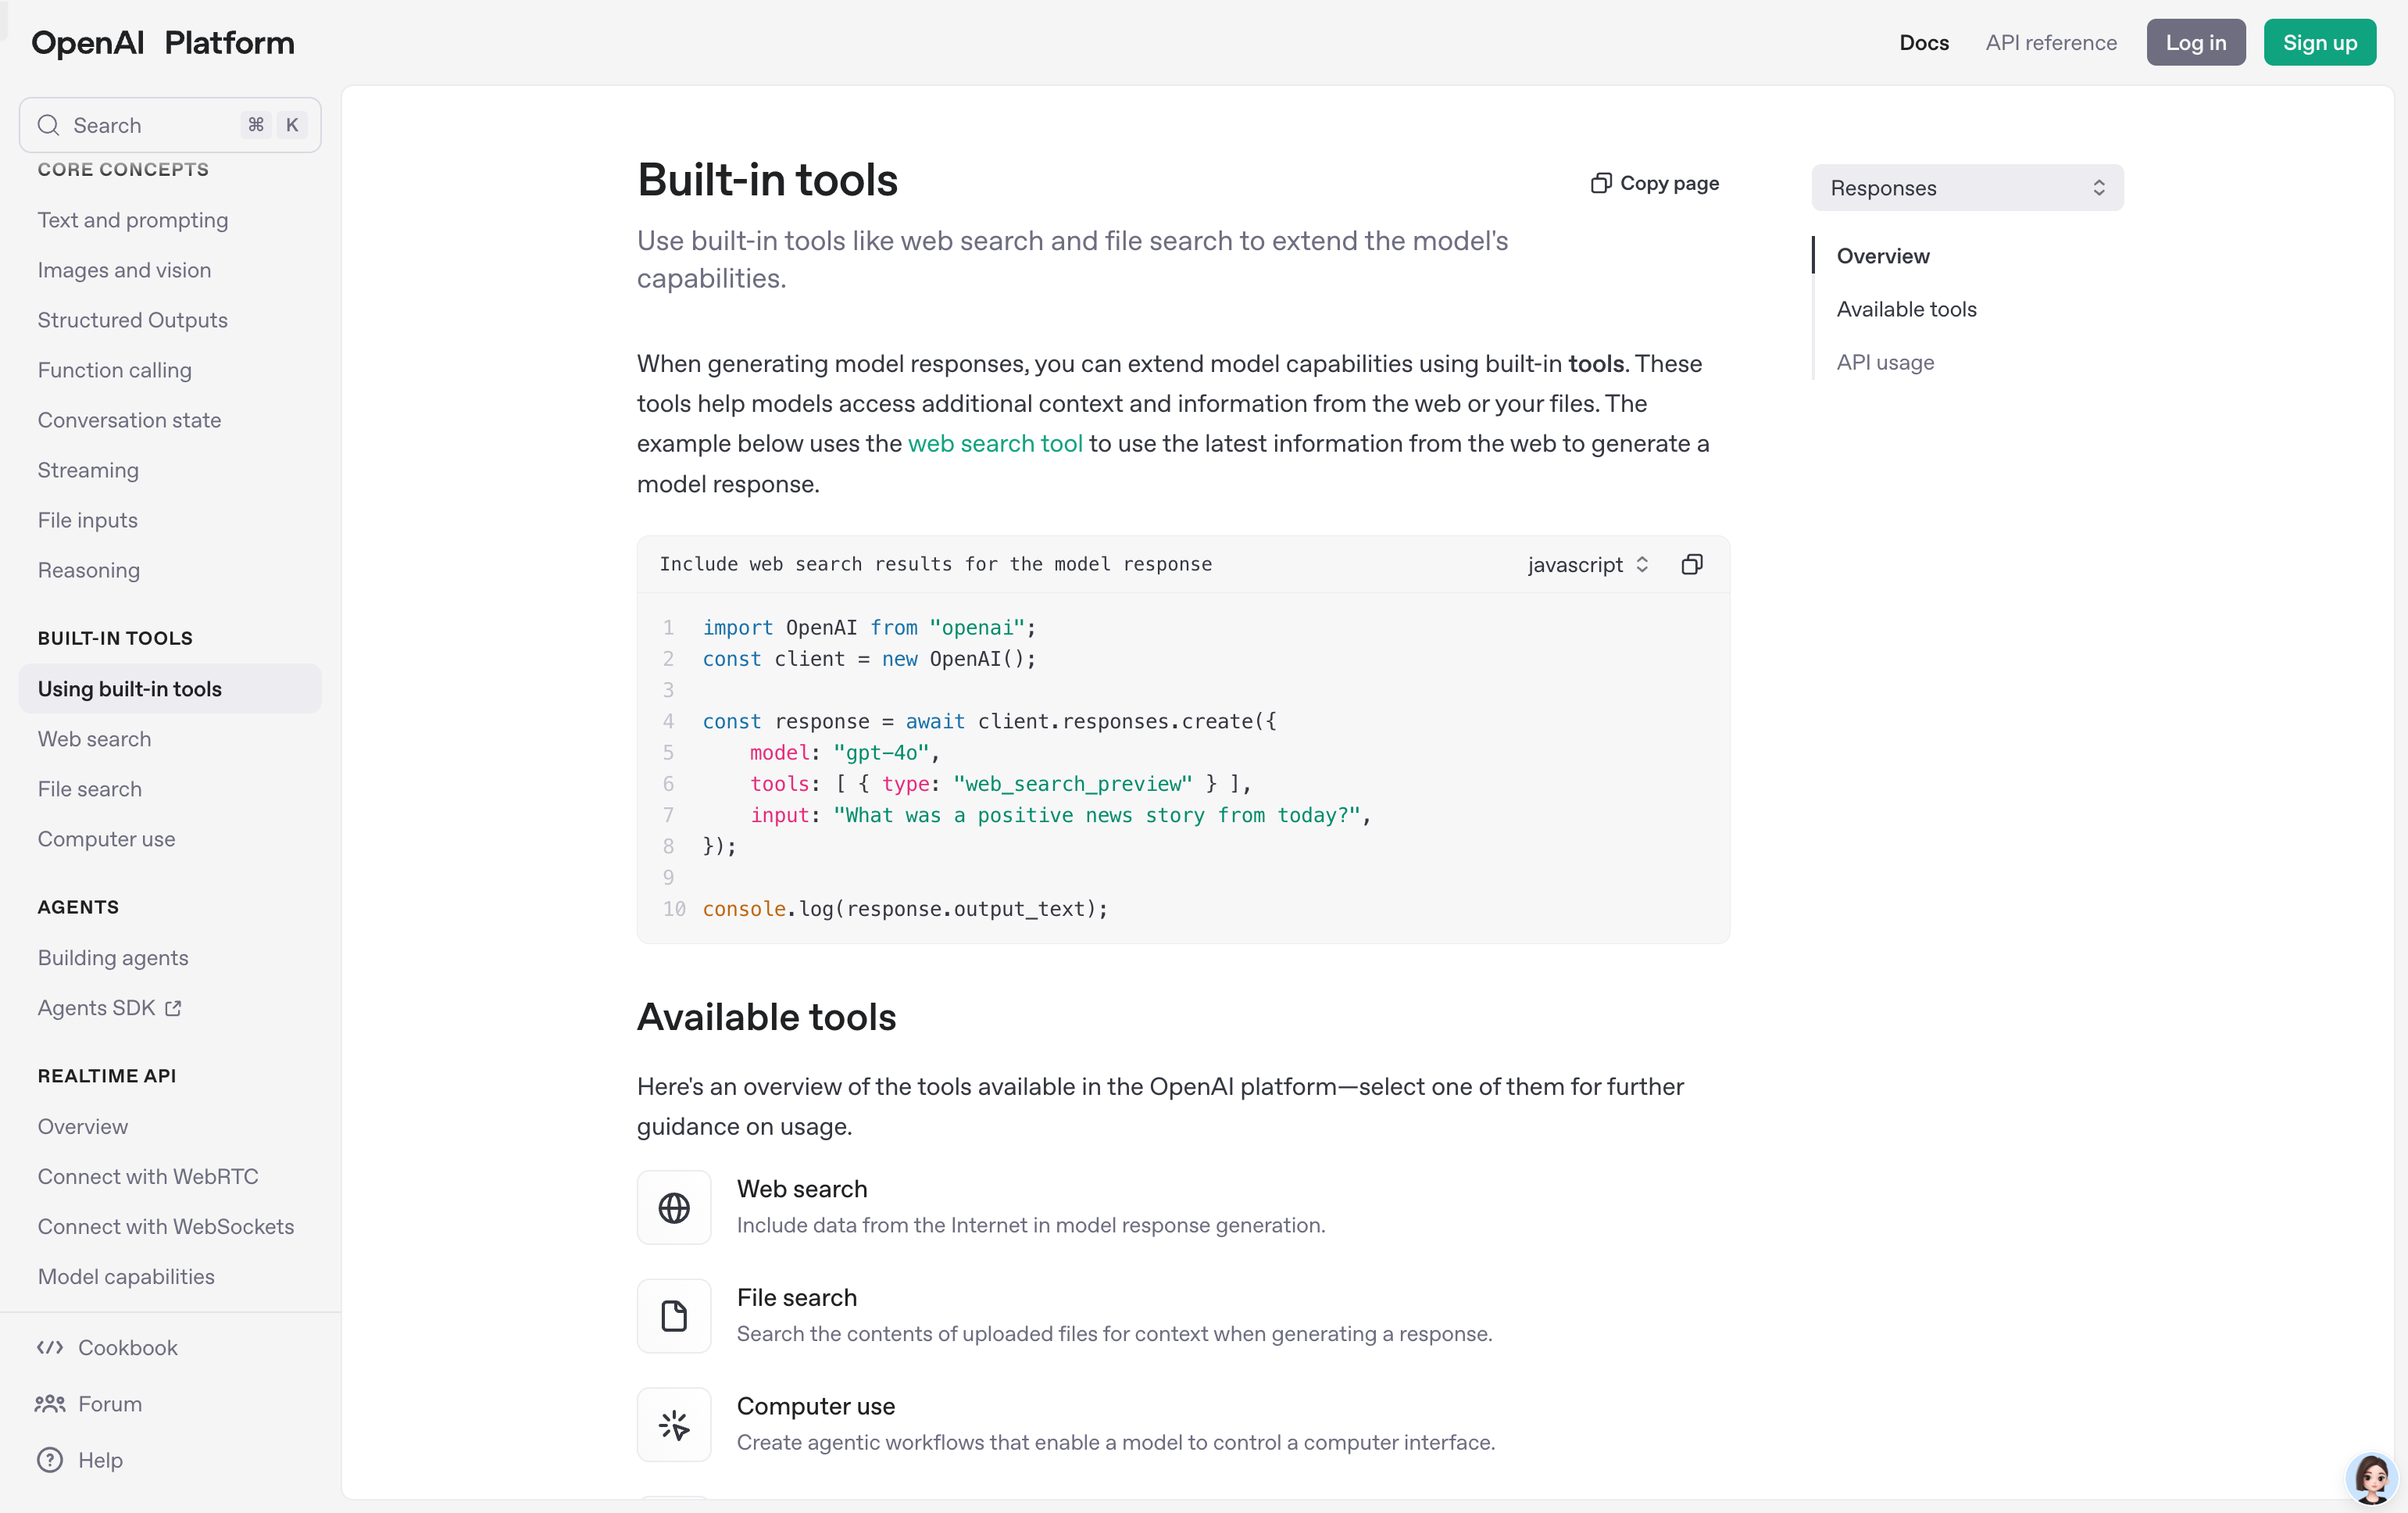
Task: Open Web search sidebar page
Action: pos(95,739)
